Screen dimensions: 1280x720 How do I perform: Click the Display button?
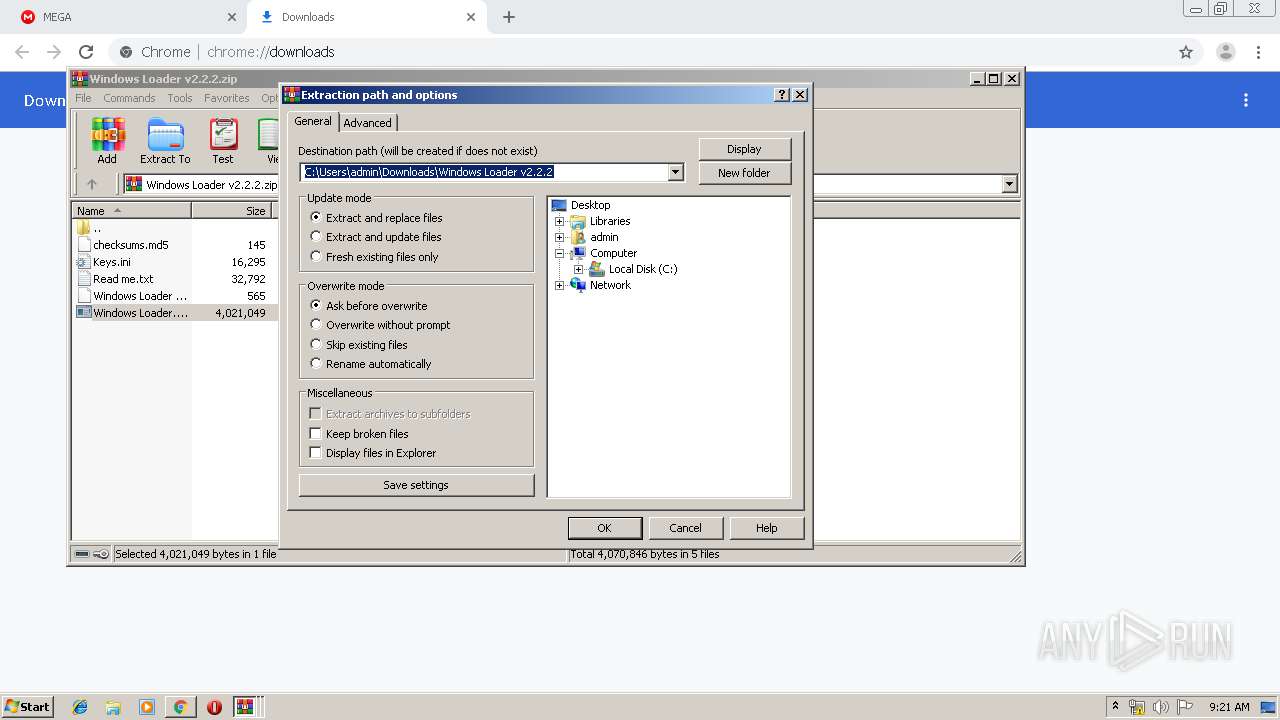click(x=744, y=149)
